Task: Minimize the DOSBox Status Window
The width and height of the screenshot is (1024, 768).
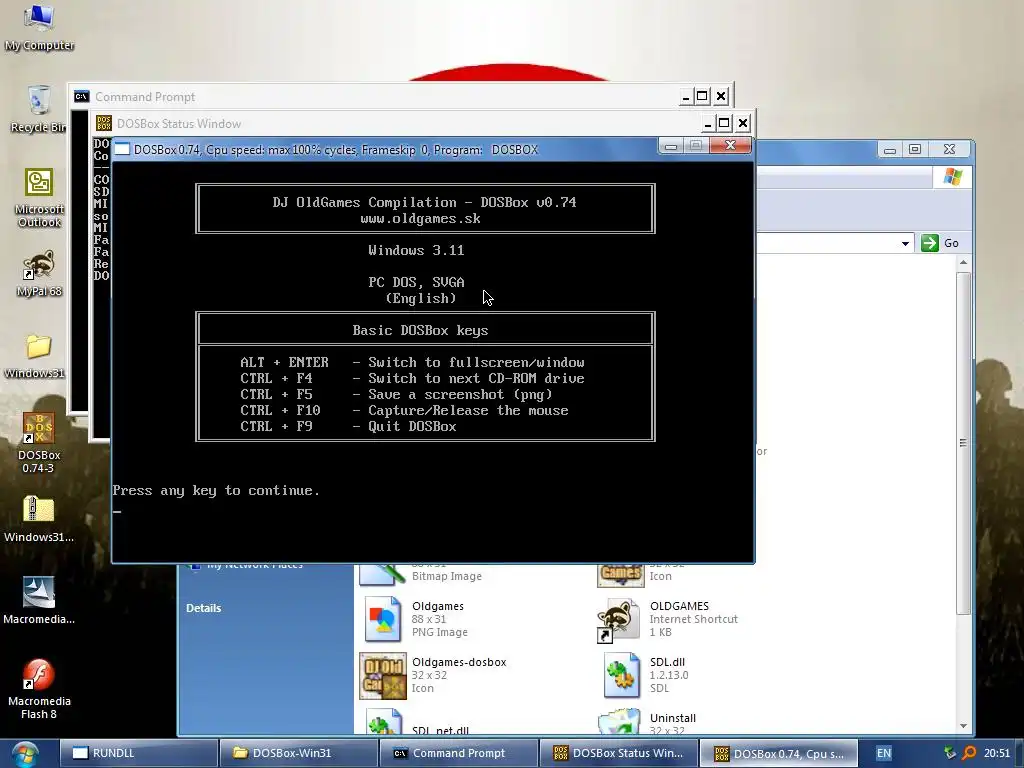Action: tap(708, 123)
